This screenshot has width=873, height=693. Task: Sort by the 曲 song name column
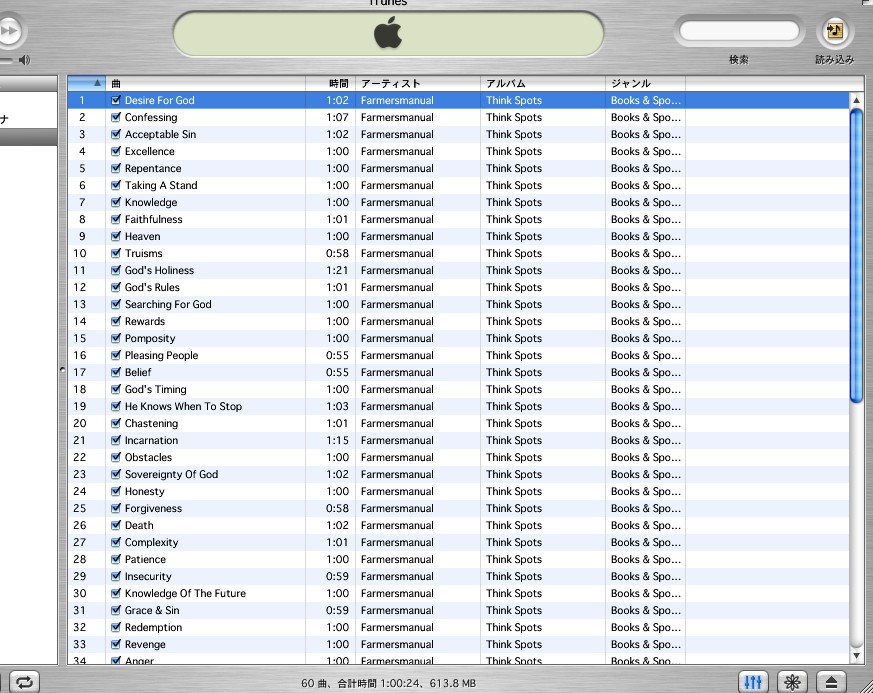pos(205,83)
